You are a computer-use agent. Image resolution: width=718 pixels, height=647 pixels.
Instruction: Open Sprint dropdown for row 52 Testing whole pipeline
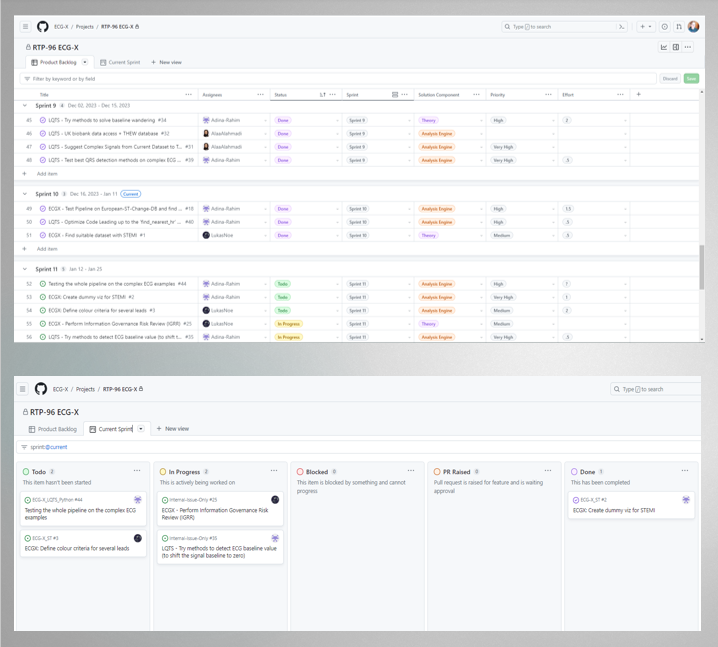coord(409,284)
